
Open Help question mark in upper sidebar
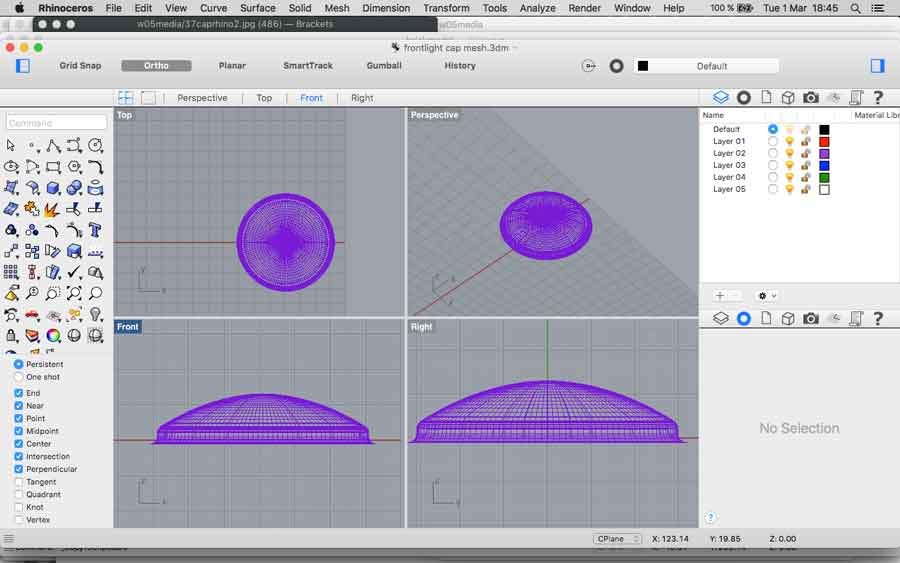[x=878, y=98]
